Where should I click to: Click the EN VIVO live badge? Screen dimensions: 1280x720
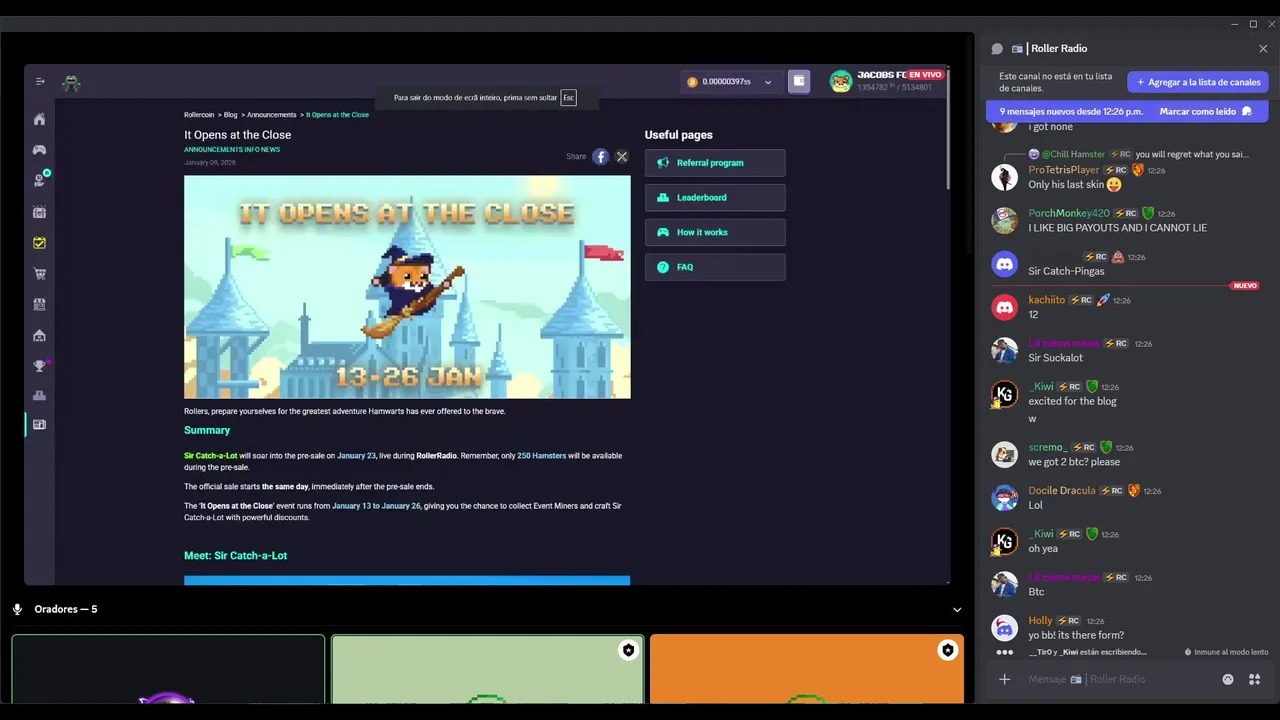click(x=925, y=75)
